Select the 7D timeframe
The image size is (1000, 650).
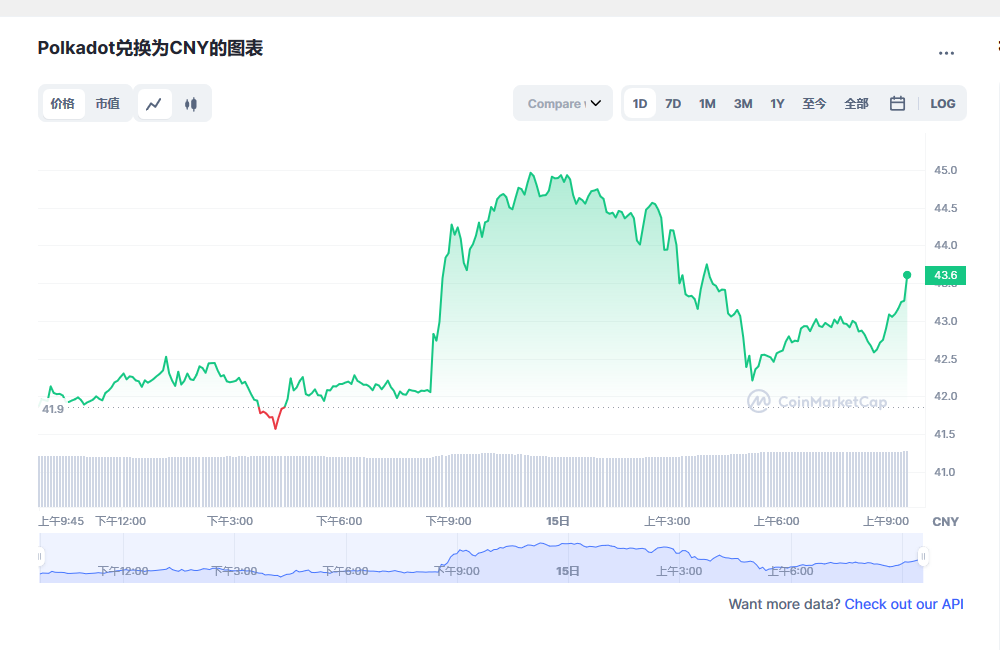(x=673, y=103)
